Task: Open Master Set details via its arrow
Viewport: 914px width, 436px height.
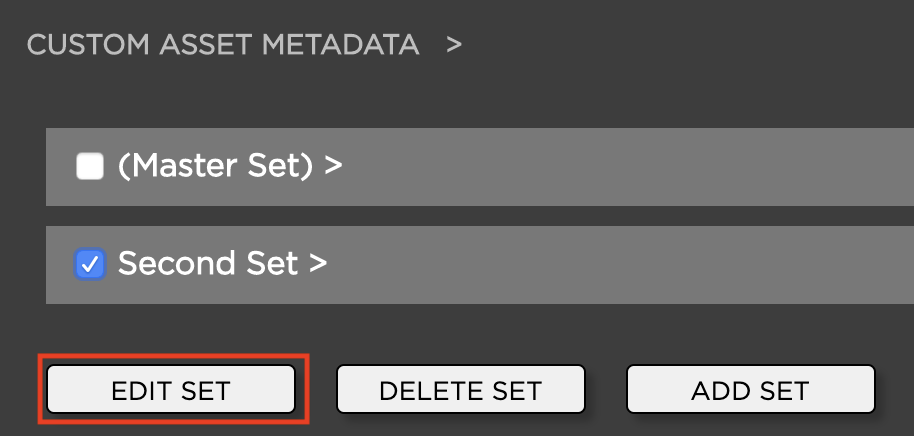Action: point(333,166)
